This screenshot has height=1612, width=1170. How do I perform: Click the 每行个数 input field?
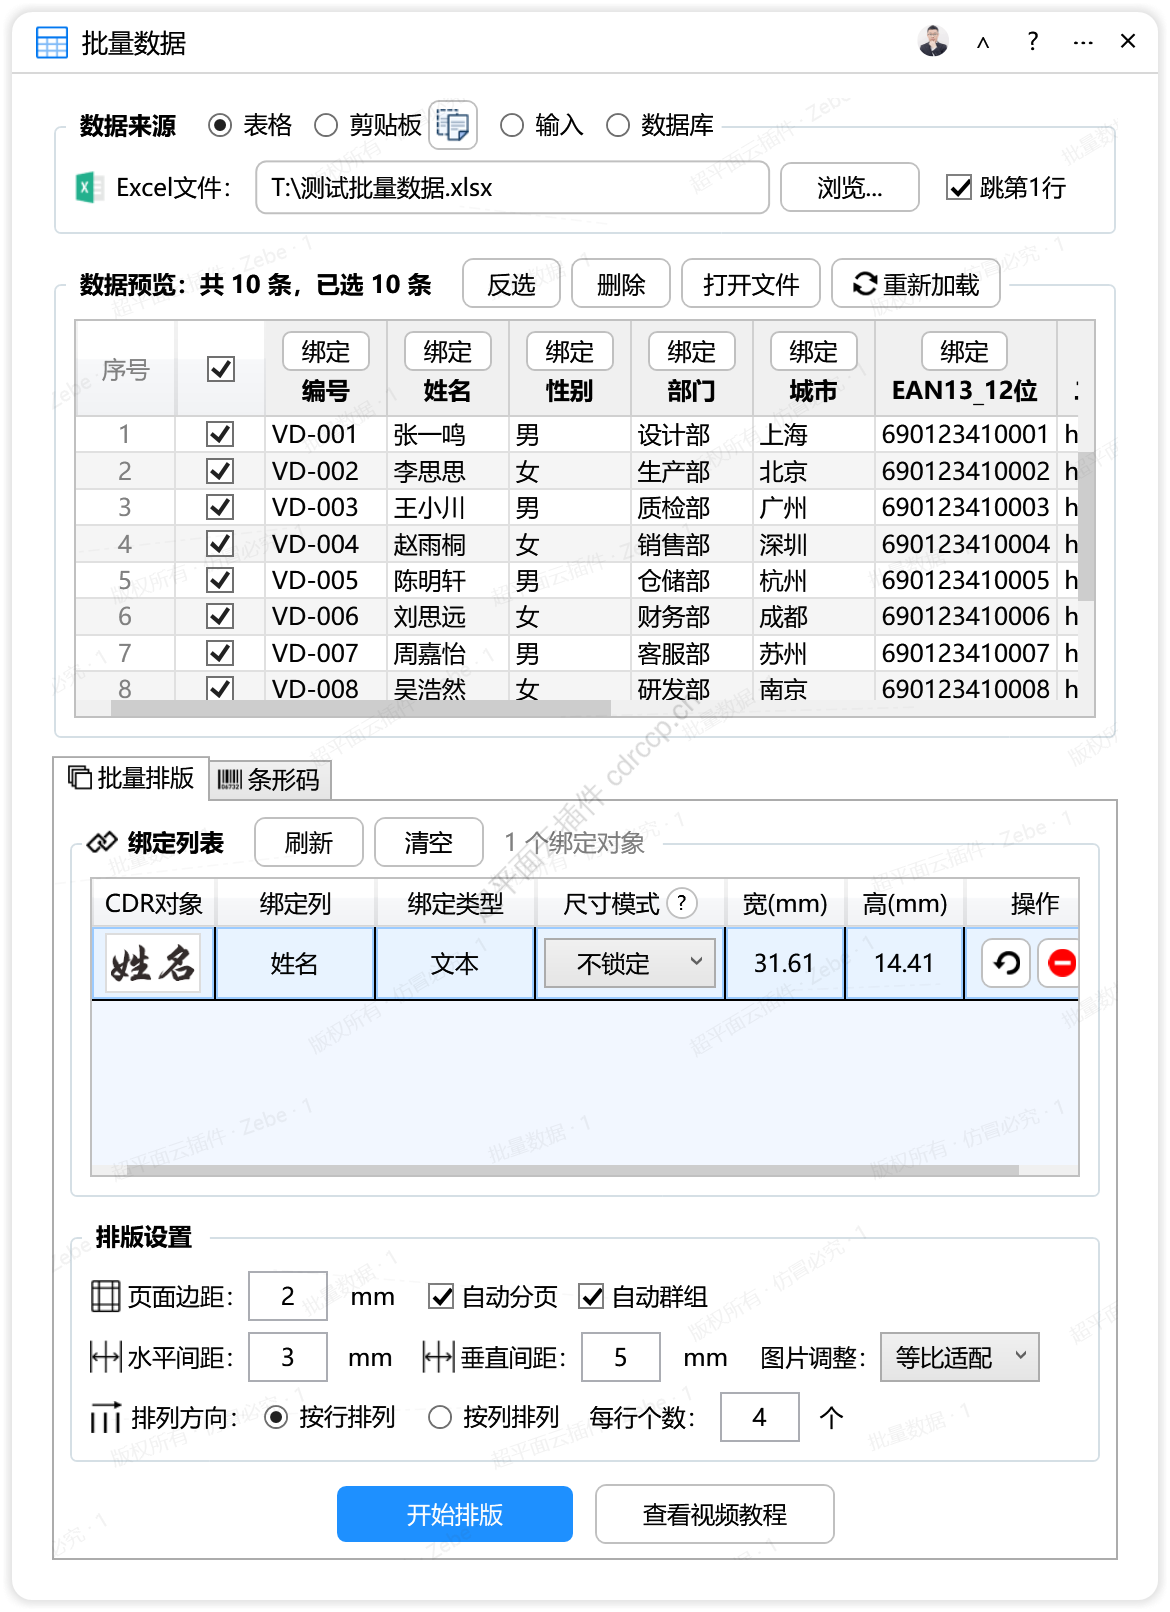(x=760, y=1417)
